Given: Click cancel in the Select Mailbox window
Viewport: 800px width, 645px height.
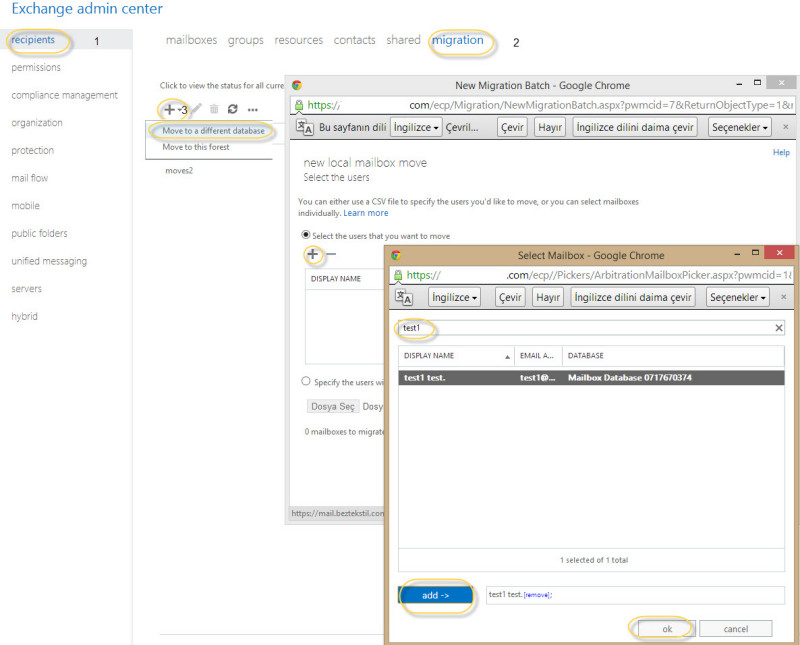Looking at the screenshot, I should click(x=736, y=629).
